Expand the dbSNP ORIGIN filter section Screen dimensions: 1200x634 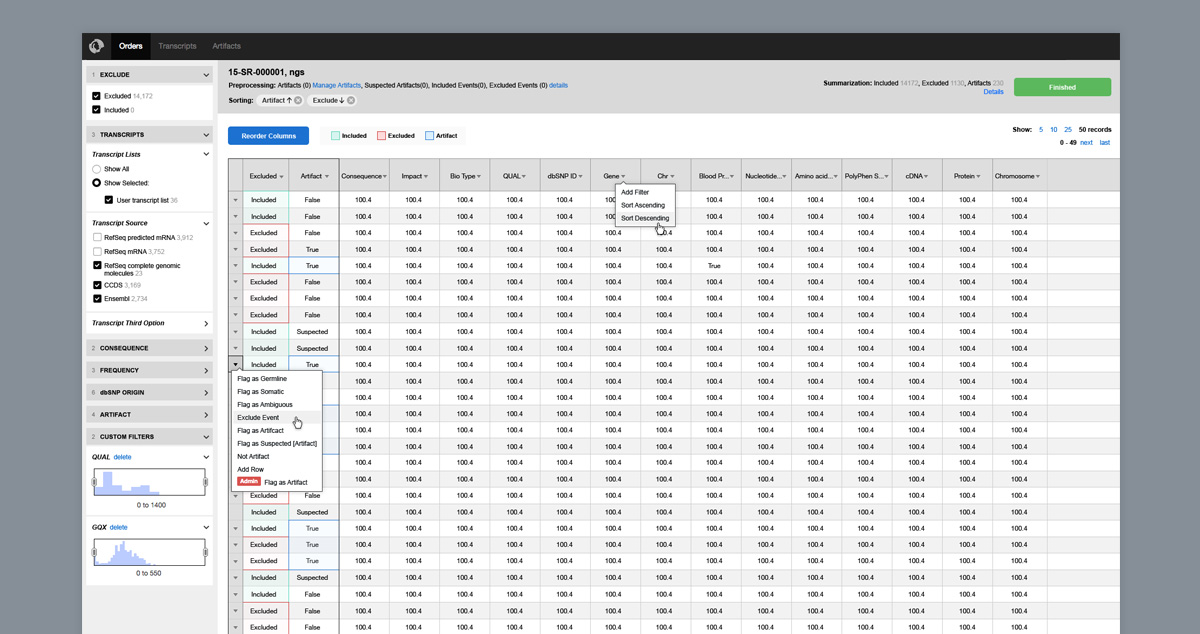pyautogui.click(x=206, y=393)
